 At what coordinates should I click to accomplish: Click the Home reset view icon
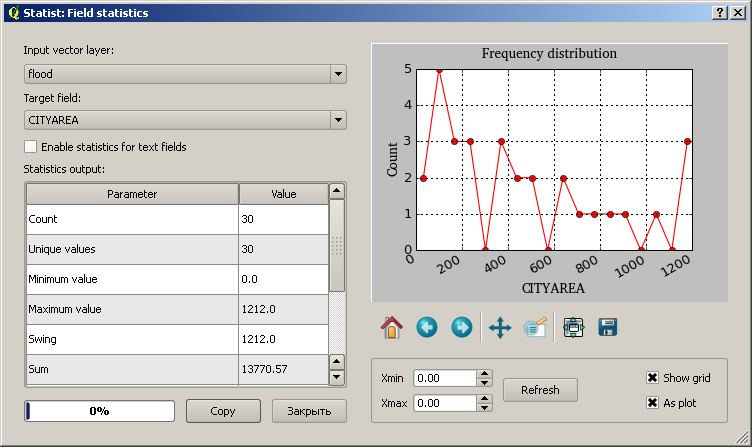click(392, 328)
